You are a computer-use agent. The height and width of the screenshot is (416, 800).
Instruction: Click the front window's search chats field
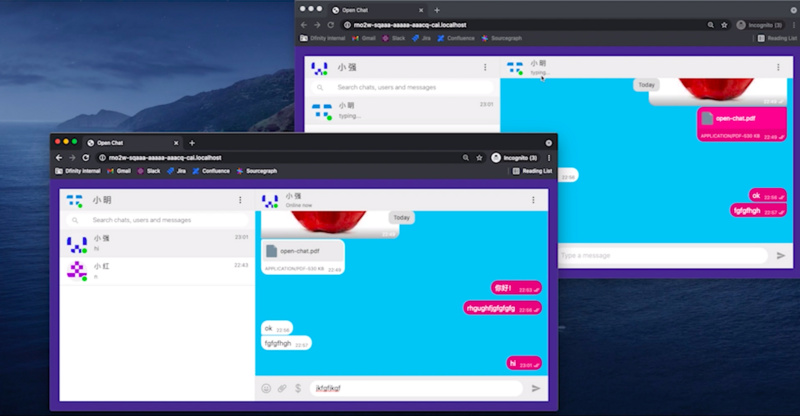tap(155, 220)
